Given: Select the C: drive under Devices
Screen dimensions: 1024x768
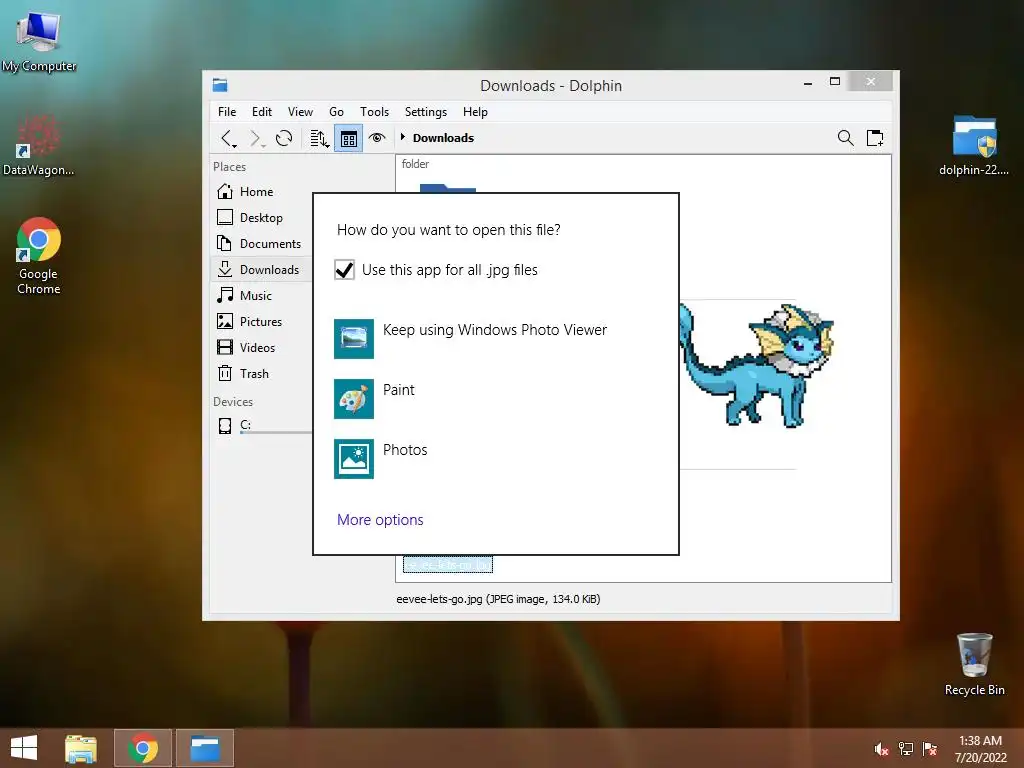Looking at the screenshot, I should coord(261,425).
